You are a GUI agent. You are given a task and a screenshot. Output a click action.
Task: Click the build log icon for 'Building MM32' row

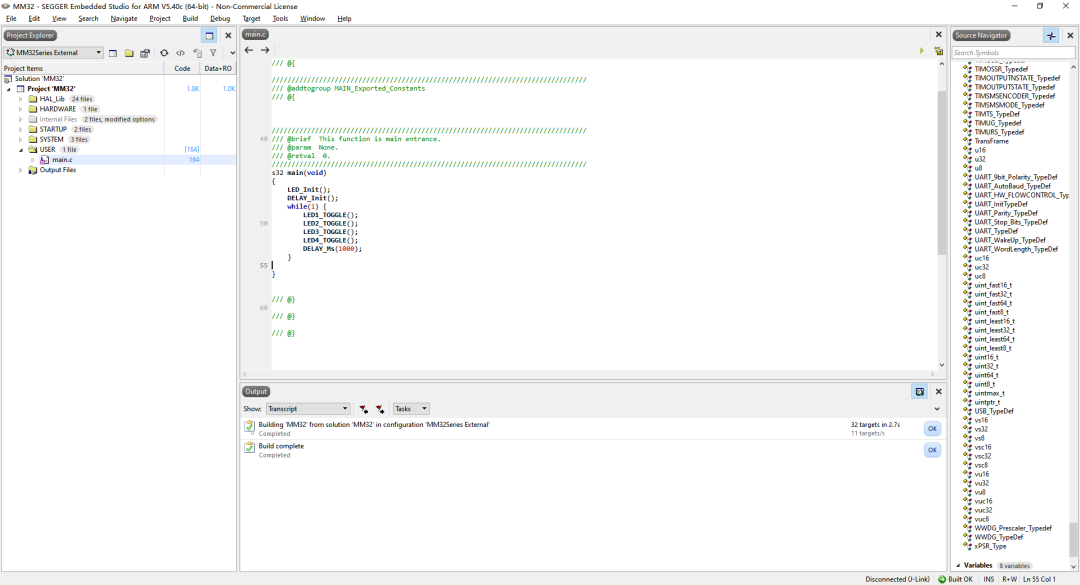coord(249,427)
